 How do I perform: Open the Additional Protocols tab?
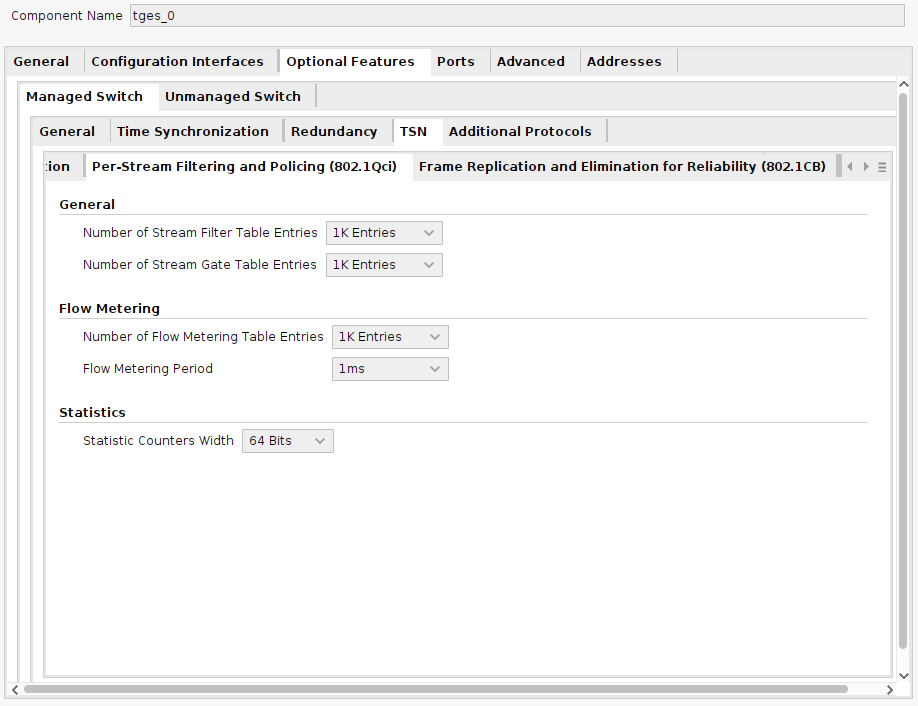point(520,132)
